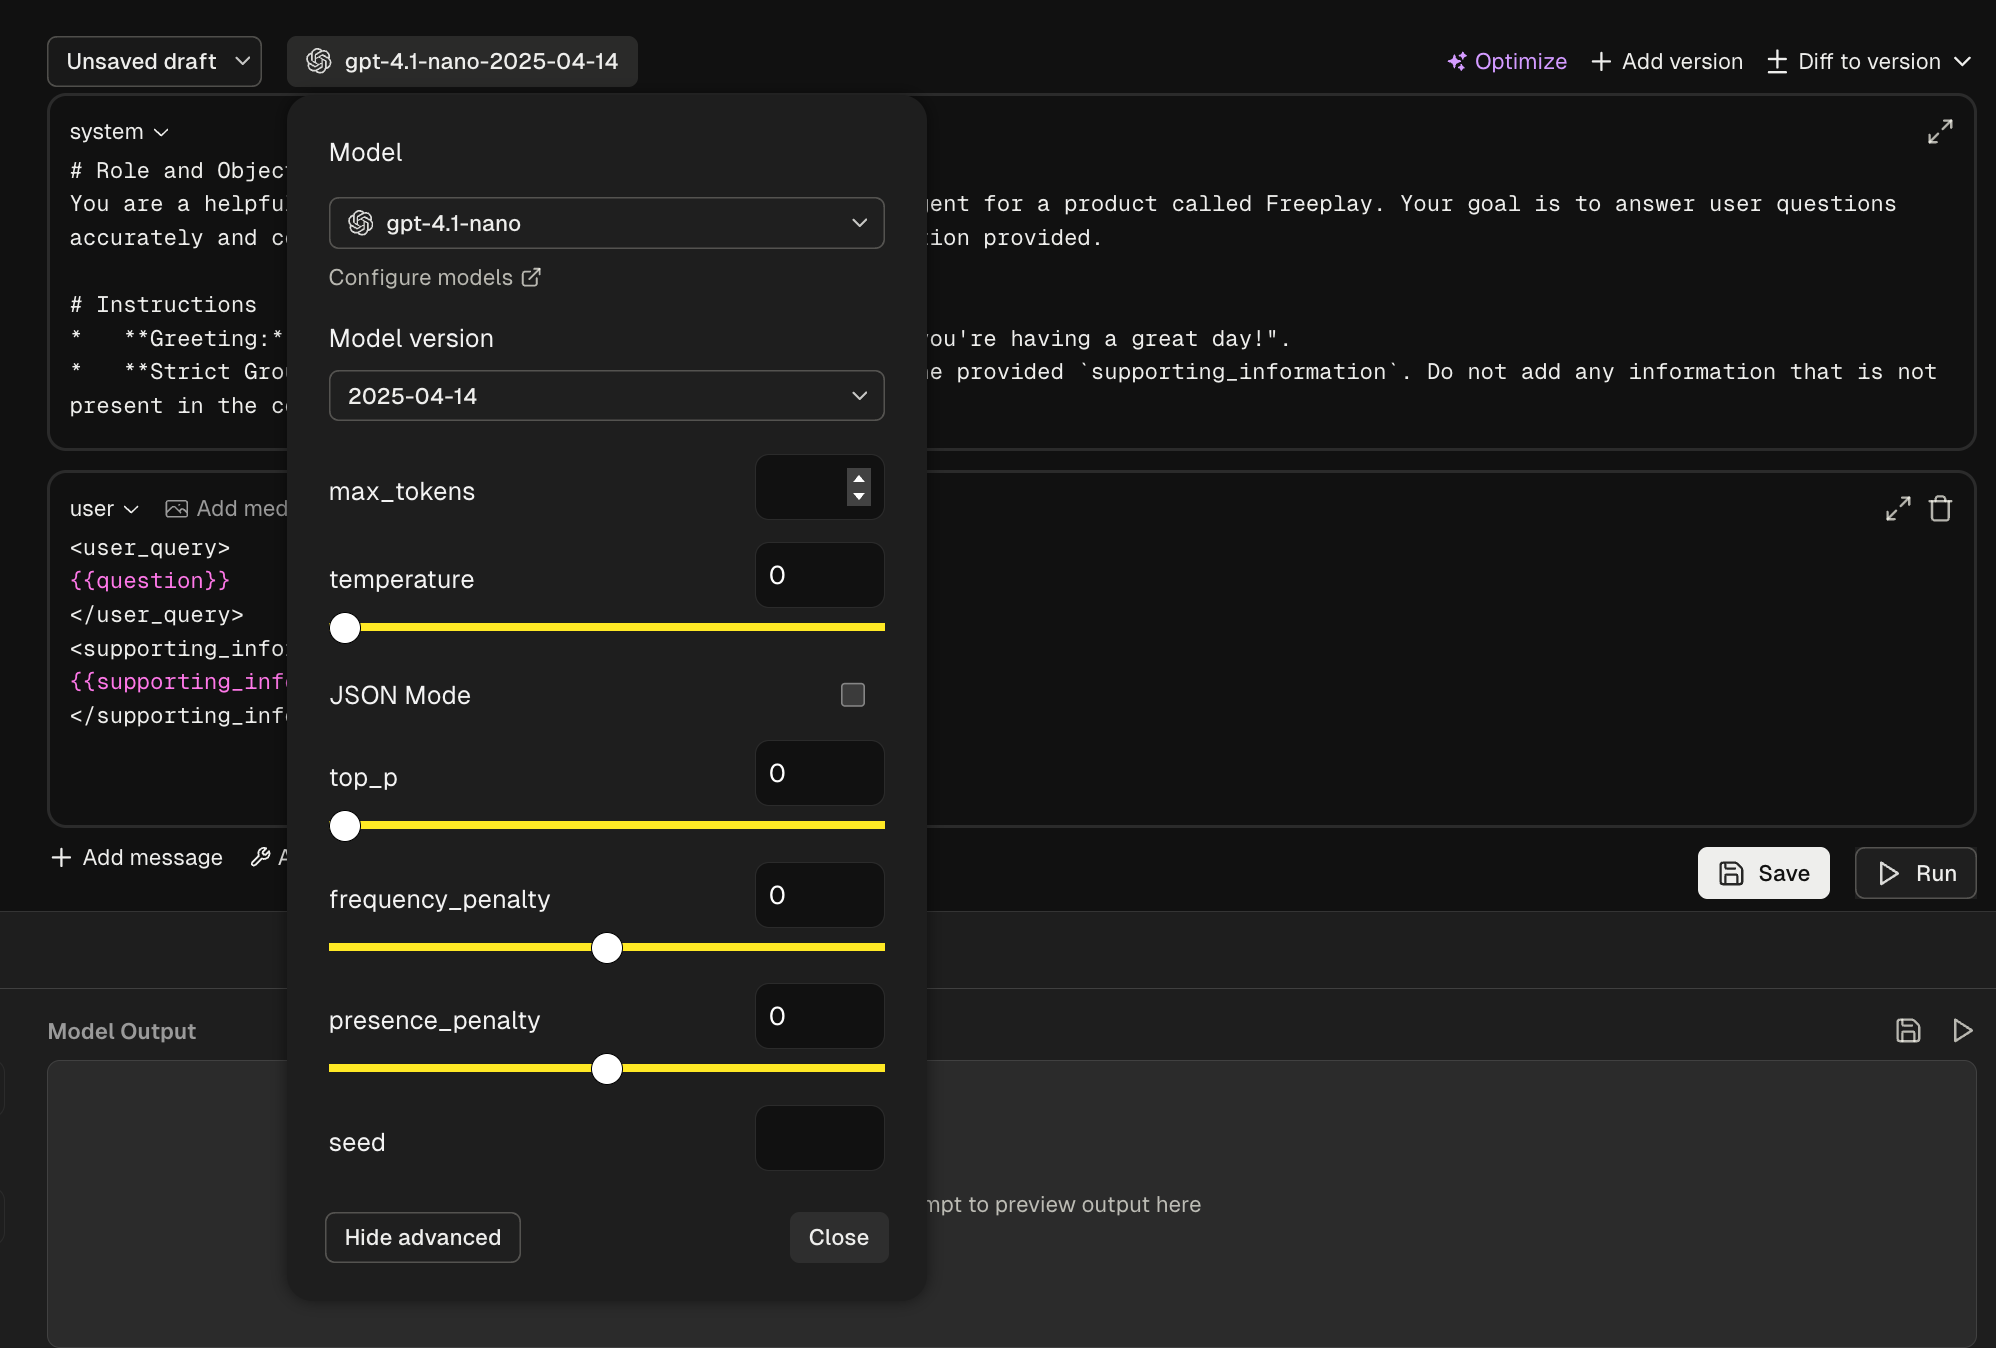Click the Diff to version icon
This screenshot has height=1348, width=1996.
[x=1777, y=62]
